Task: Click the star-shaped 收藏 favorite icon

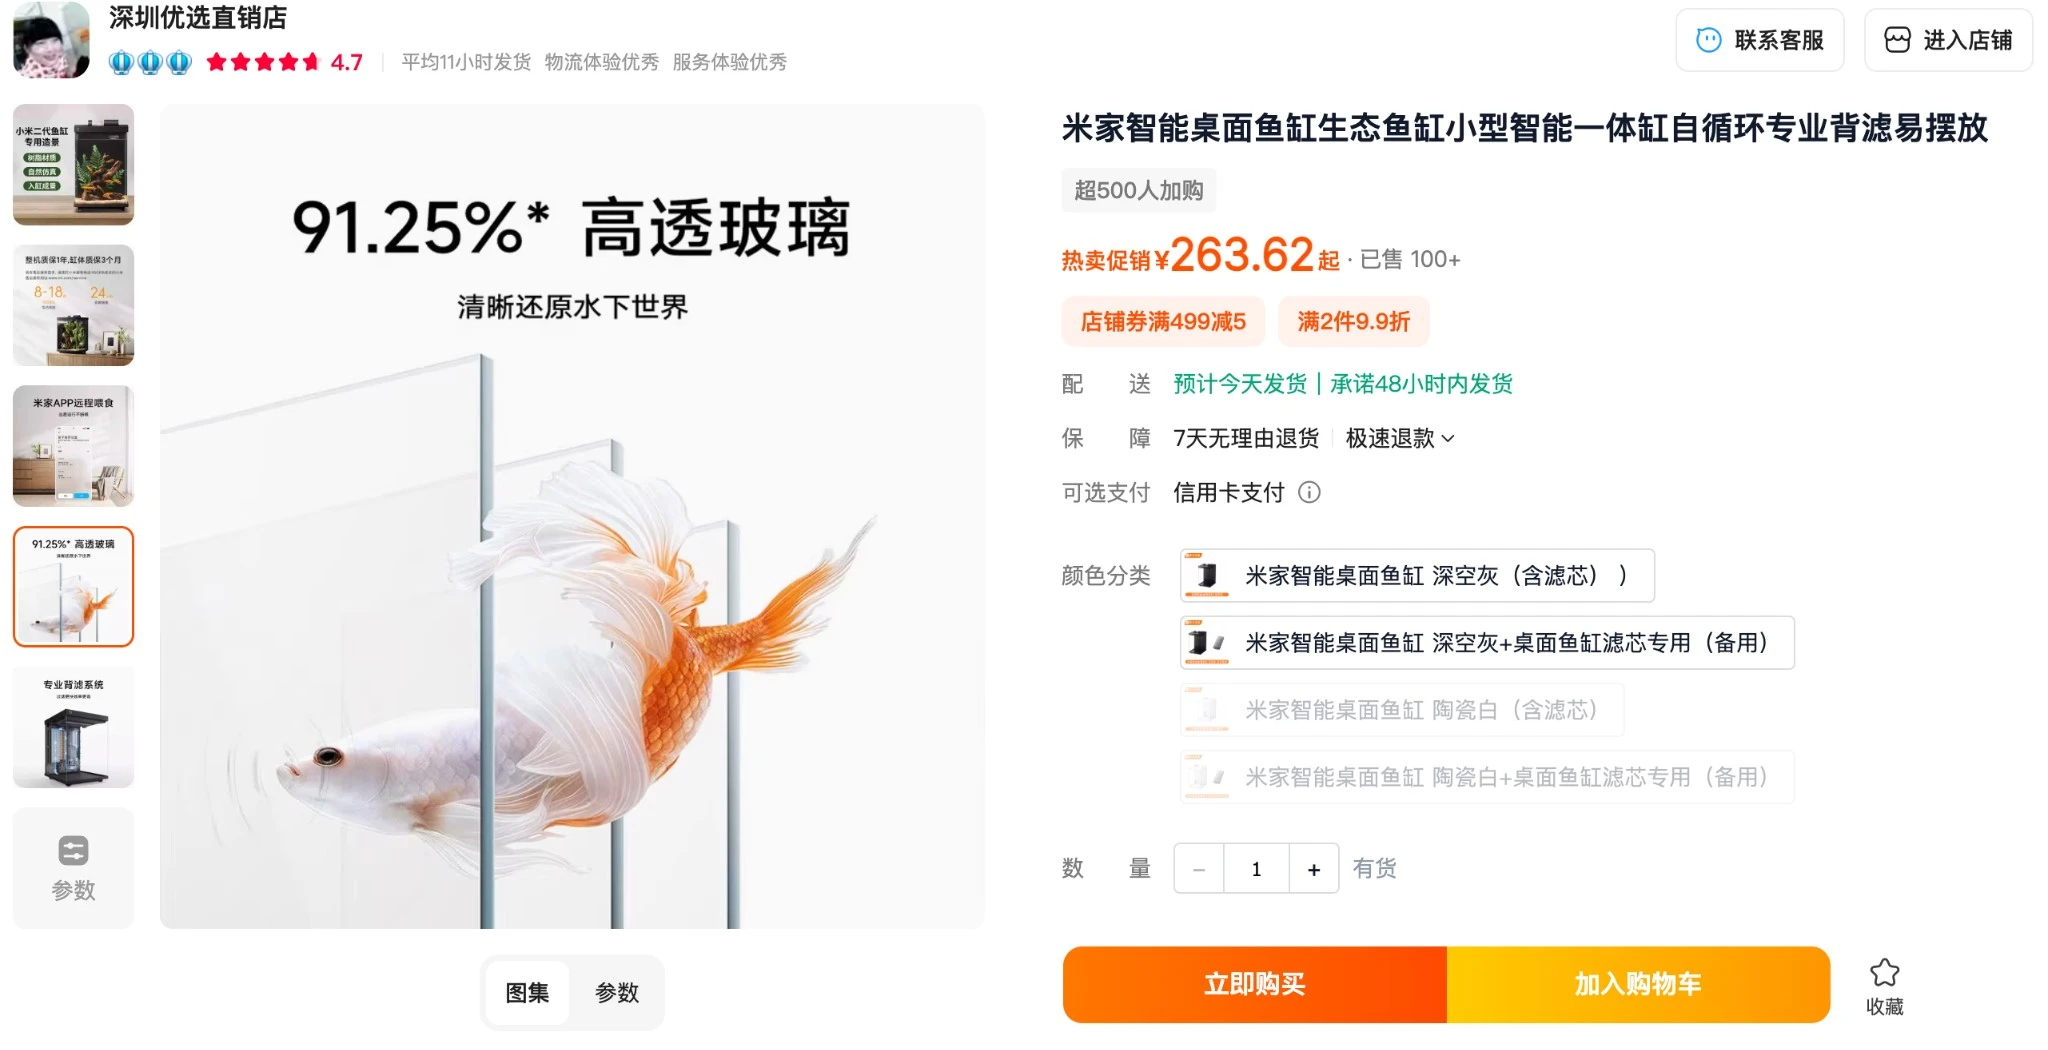Action: pyautogui.click(x=1884, y=972)
